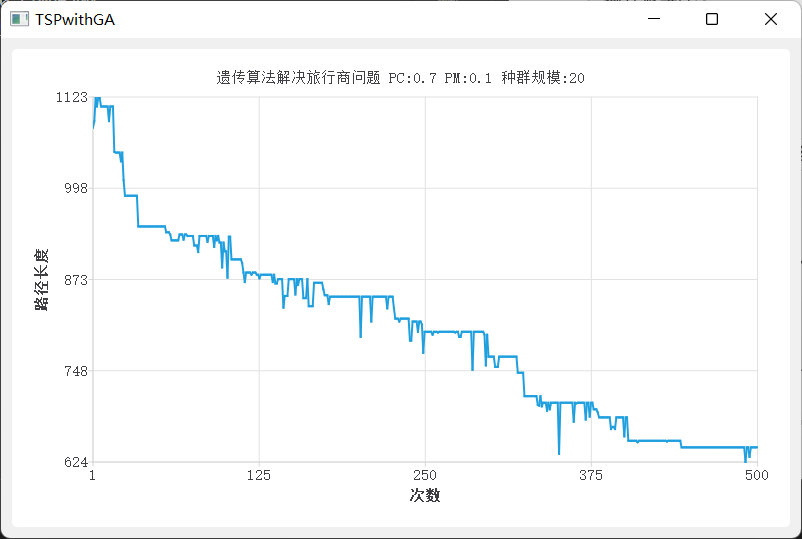Viewport: 802px width, 539px height.
Task: Click the chart title showing PC:0.7 PM:0.1
Action: [400, 78]
